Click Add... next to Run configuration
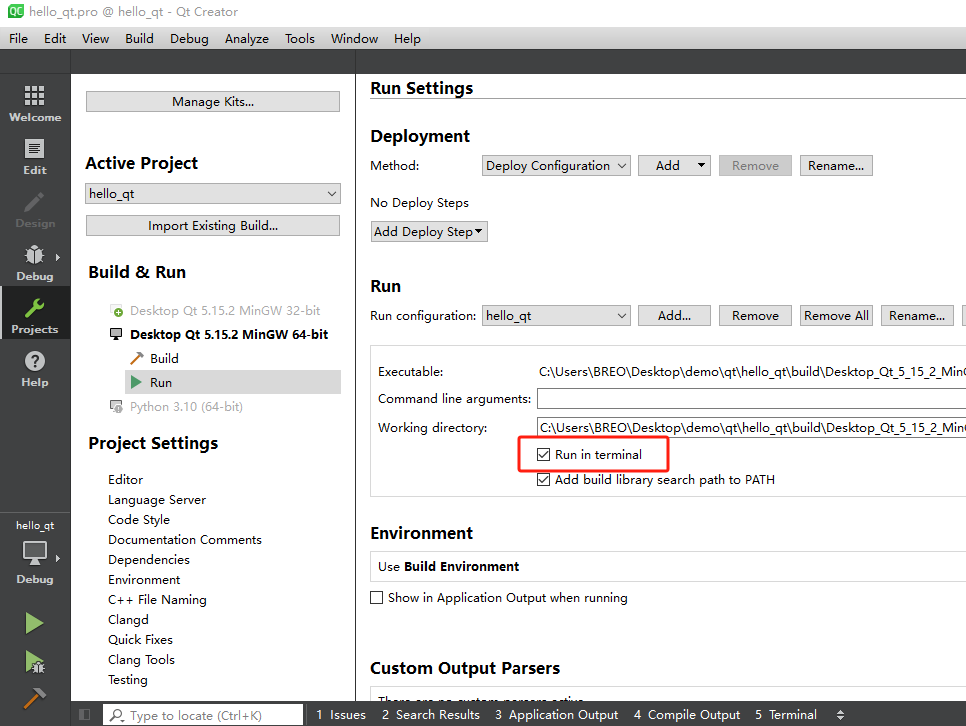The width and height of the screenshot is (966, 726). 675,316
